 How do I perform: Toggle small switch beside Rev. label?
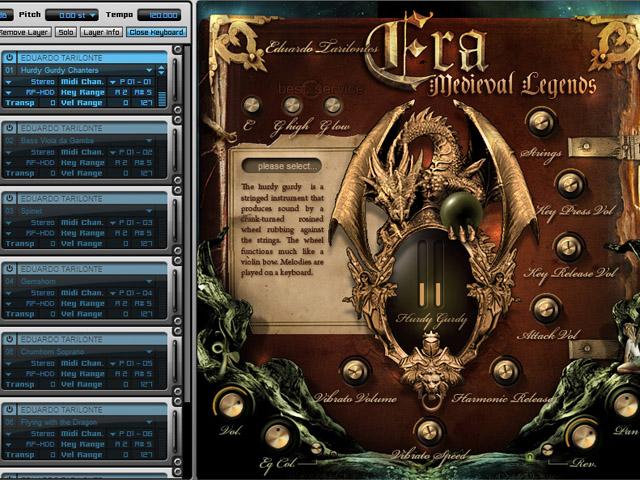[547, 449]
